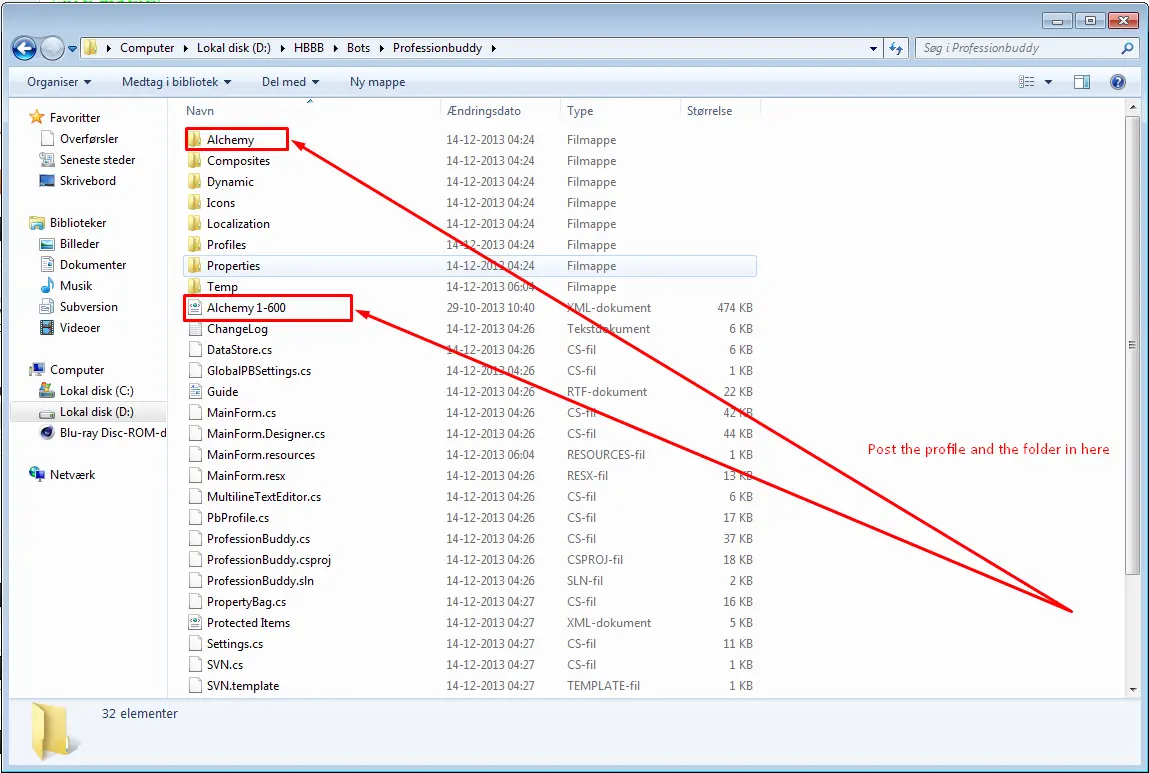The height and width of the screenshot is (773, 1149).
Task: Select Computer in the address breadcrumb
Action: (147, 48)
